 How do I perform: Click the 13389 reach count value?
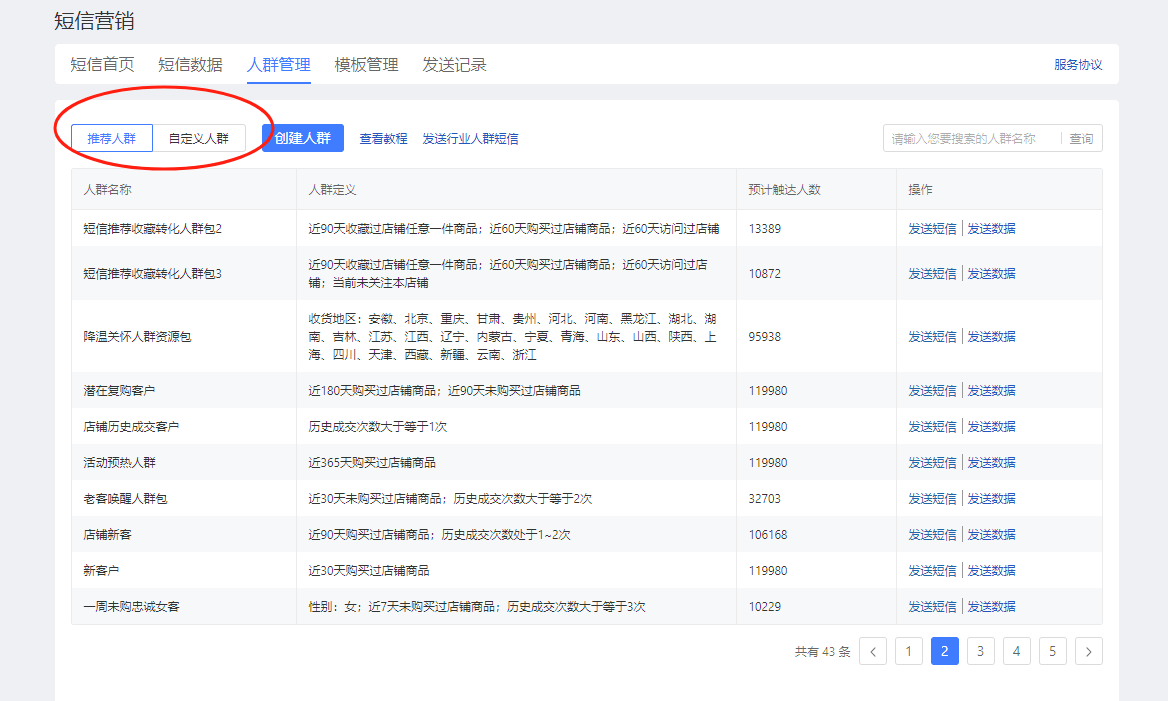[x=765, y=229]
